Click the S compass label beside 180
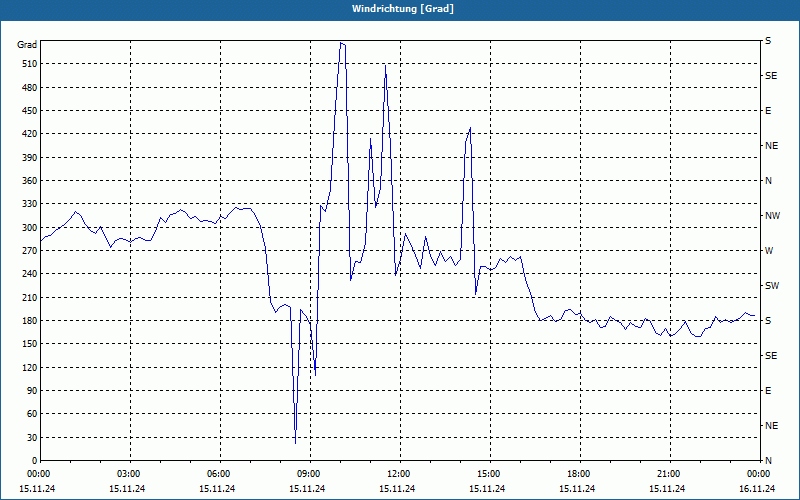This screenshot has height=500, width=800. (768, 320)
